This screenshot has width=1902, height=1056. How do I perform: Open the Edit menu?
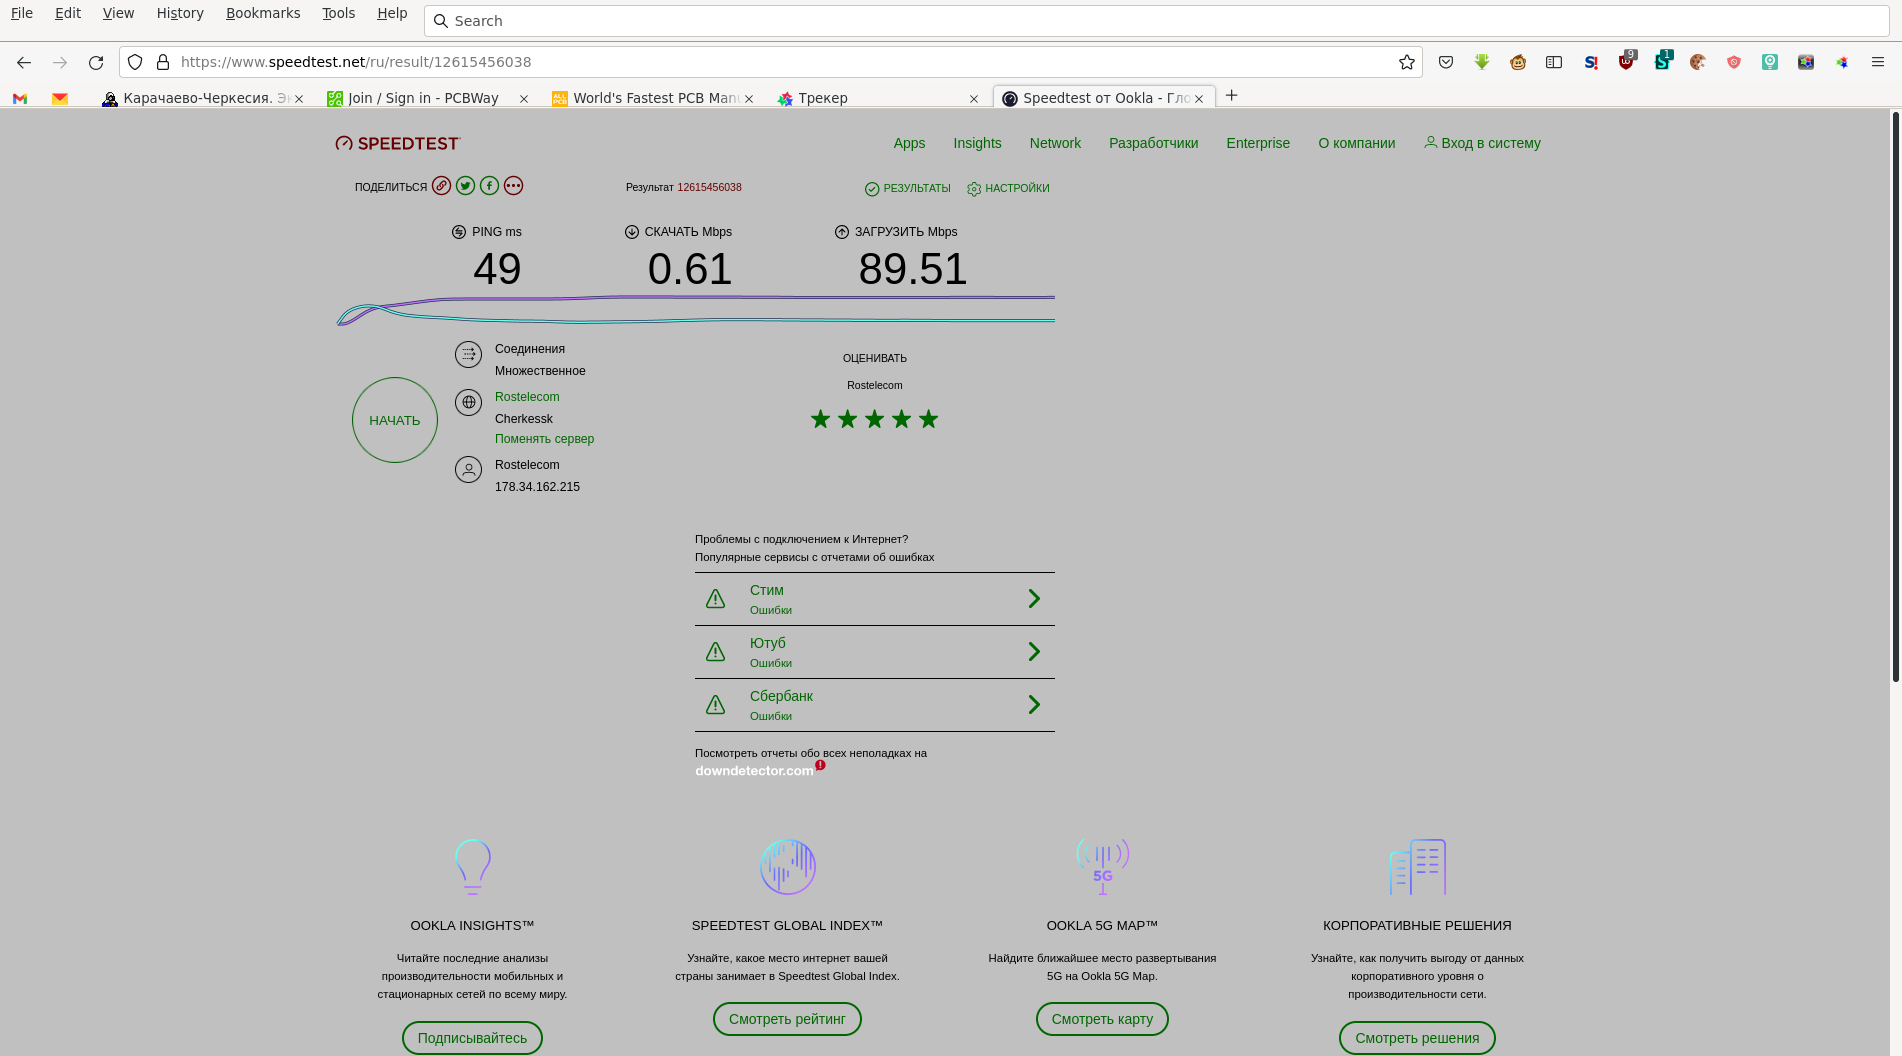pyautogui.click(x=68, y=13)
